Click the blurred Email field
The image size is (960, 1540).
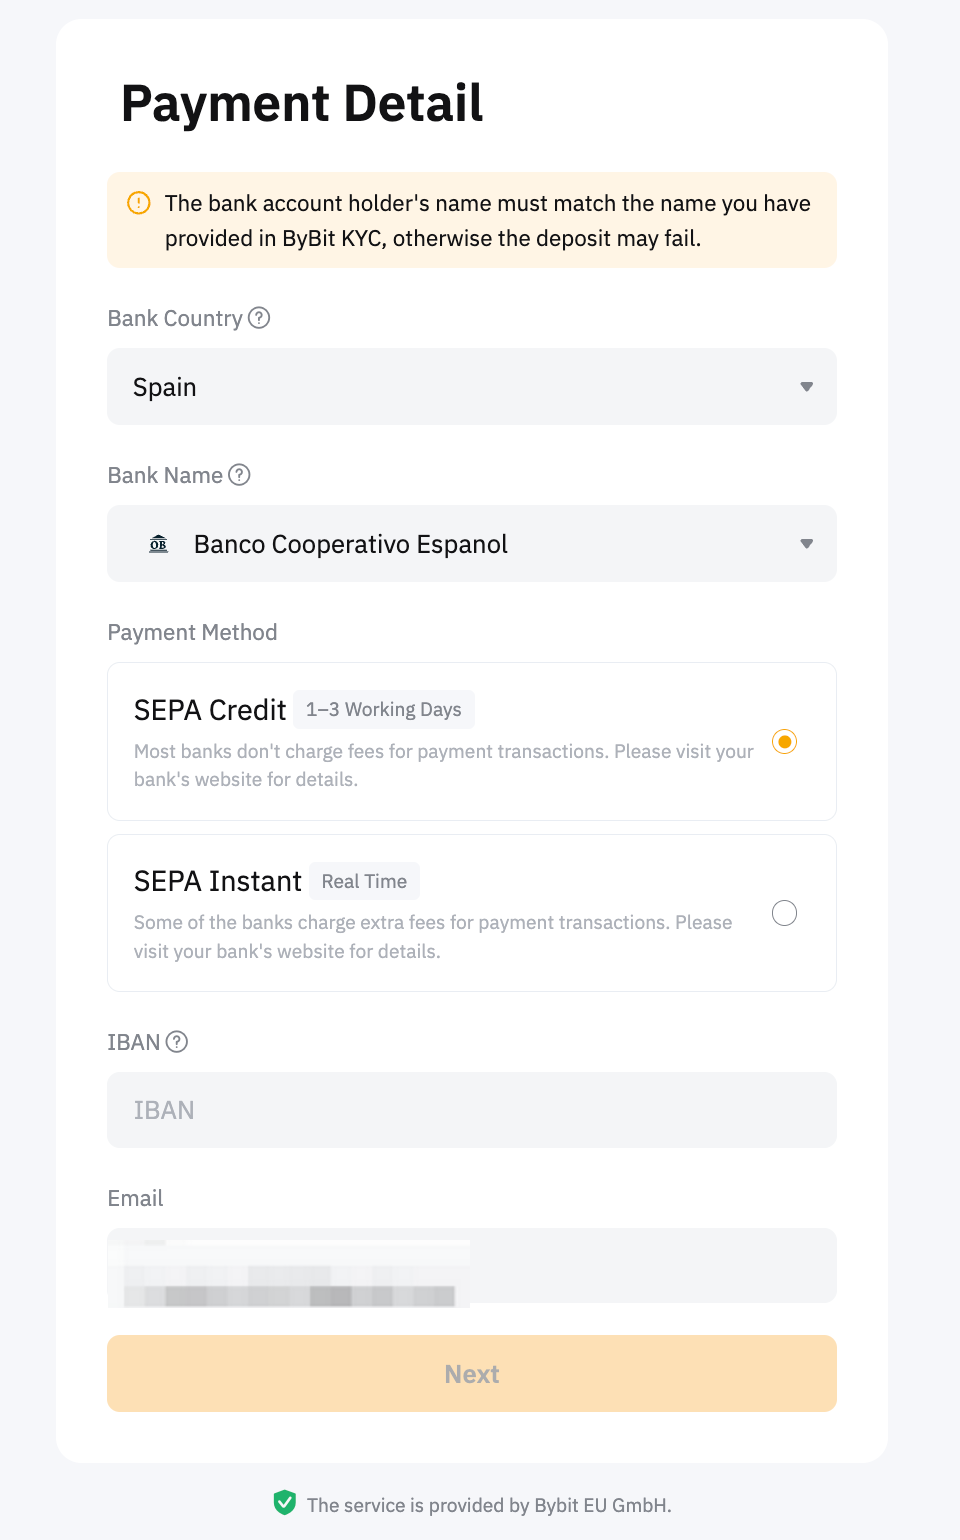tap(472, 1266)
